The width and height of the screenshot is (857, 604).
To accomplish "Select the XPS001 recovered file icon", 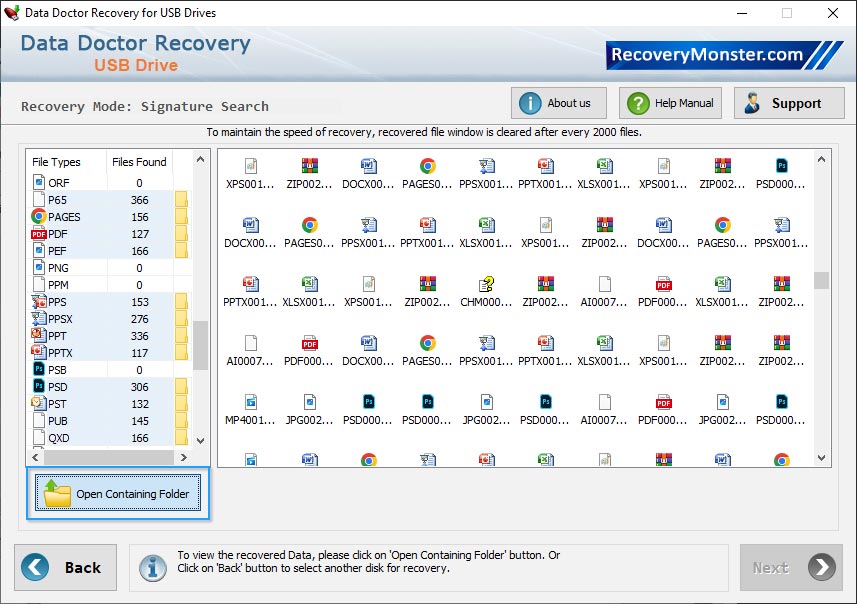I will tap(247, 169).
